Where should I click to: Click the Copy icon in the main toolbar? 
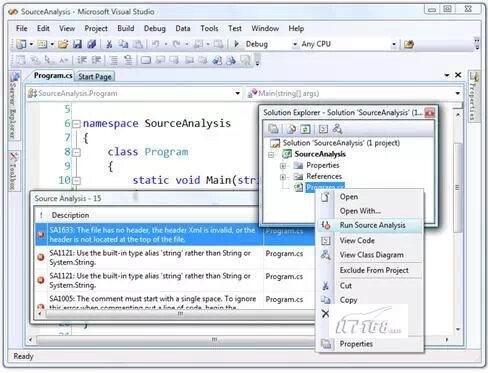(124, 44)
